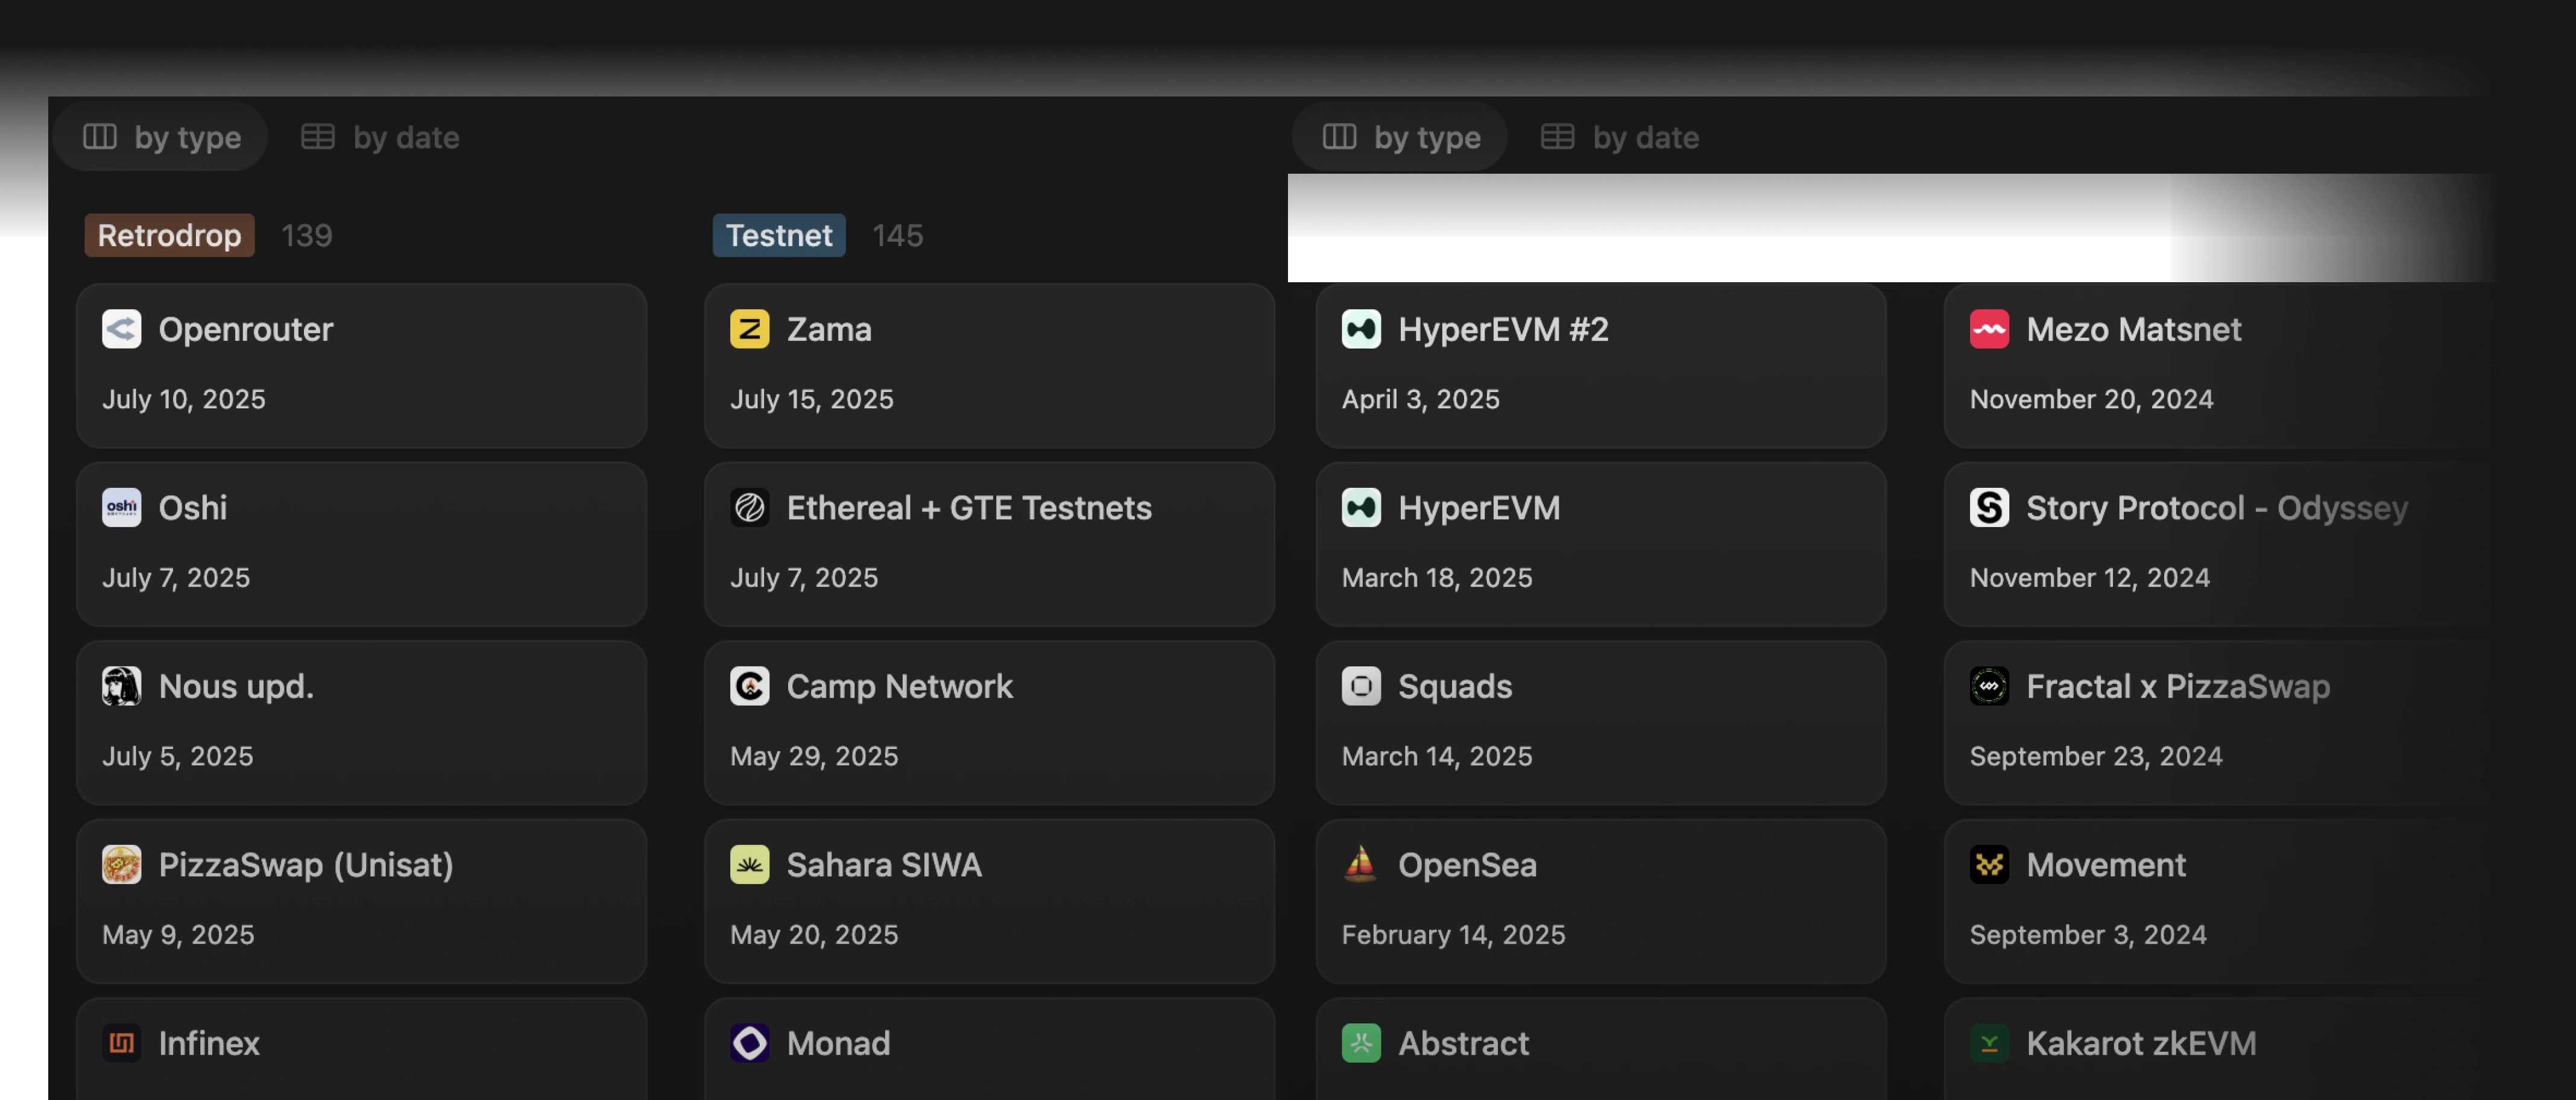
Task: Click the 'Monad' title text
Action: (838, 1043)
